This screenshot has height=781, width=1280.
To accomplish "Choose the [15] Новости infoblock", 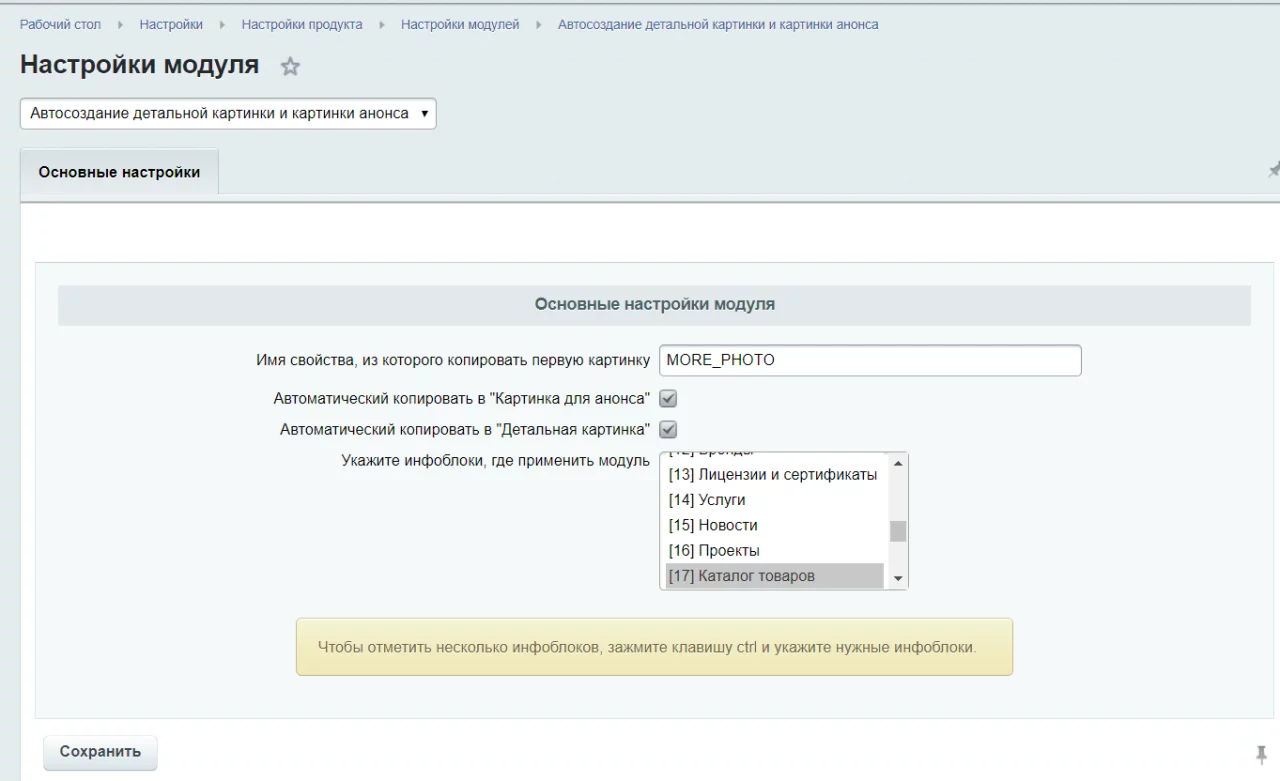I will 713,526.
